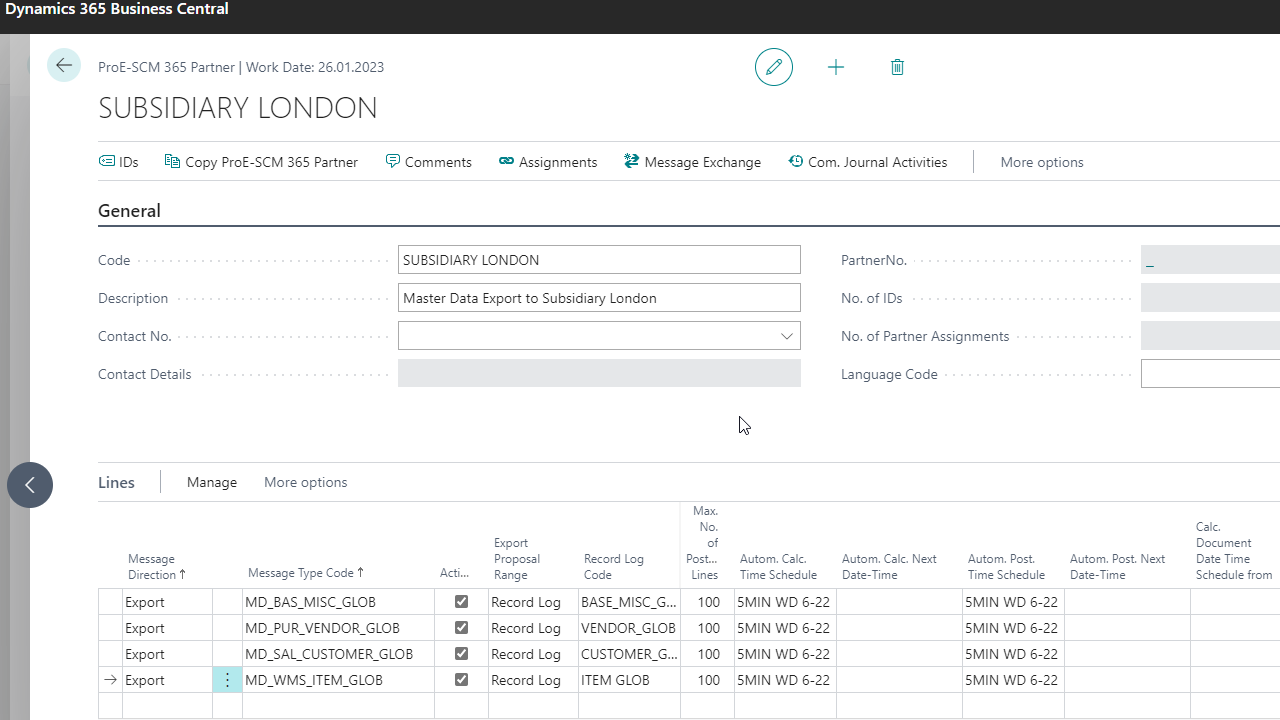Screen dimensions: 1280x720
Task: Click More options in Lines section
Action: coord(305,482)
